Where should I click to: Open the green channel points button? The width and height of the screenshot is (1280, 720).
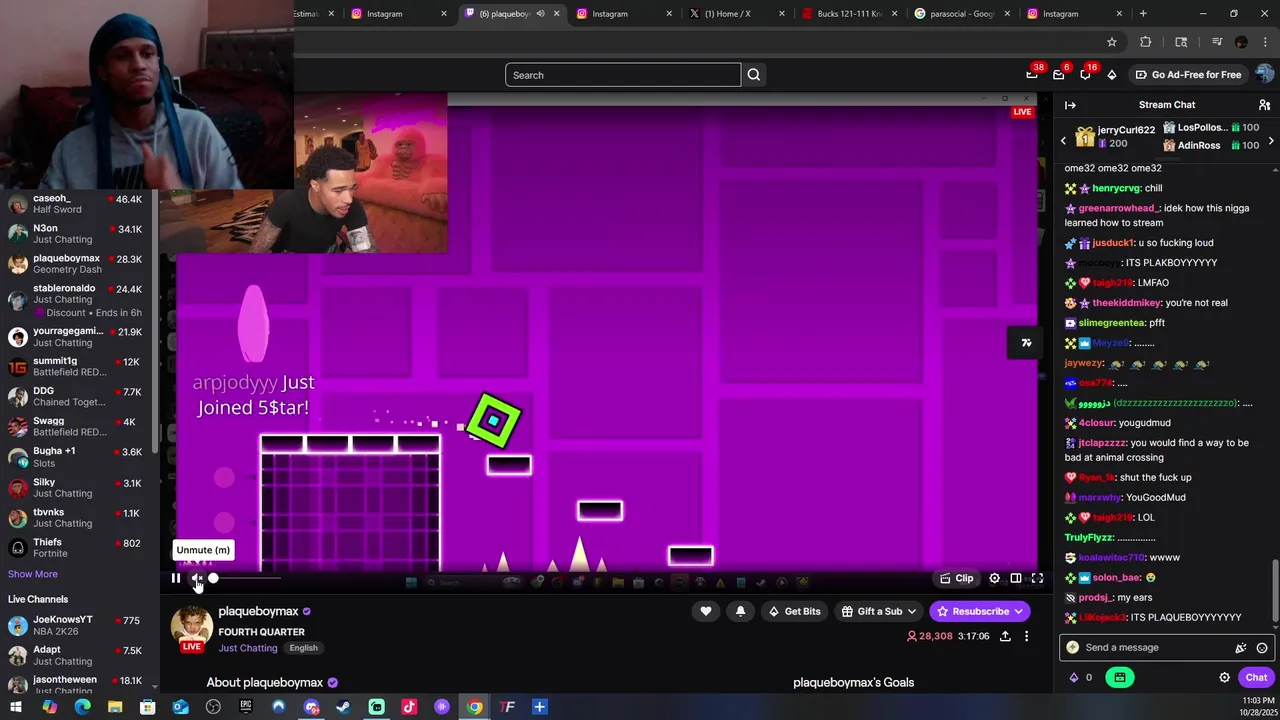(1119, 677)
